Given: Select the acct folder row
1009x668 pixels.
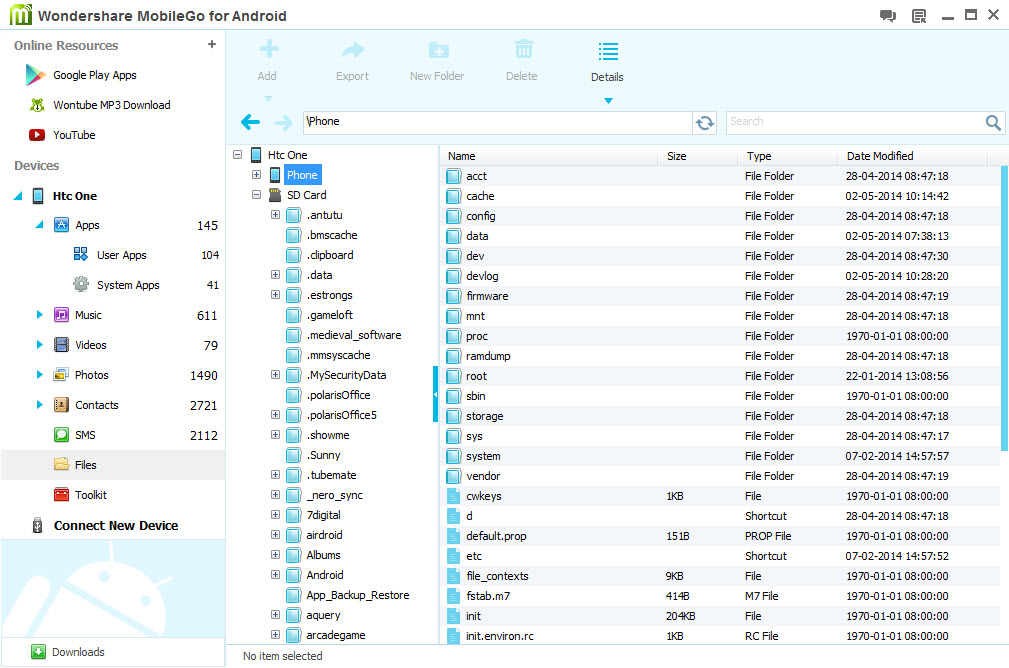Looking at the screenshot, I should (721, 176).
